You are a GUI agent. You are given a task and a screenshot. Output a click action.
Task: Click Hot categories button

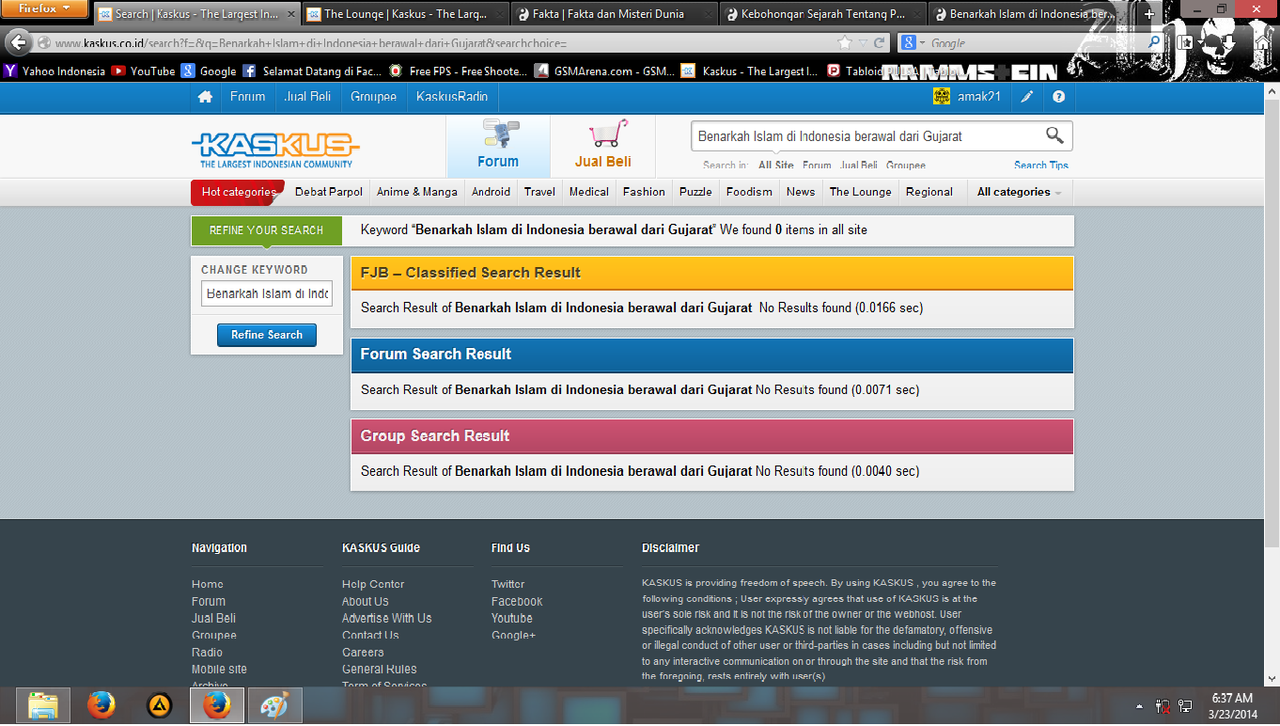pos(238,192)
